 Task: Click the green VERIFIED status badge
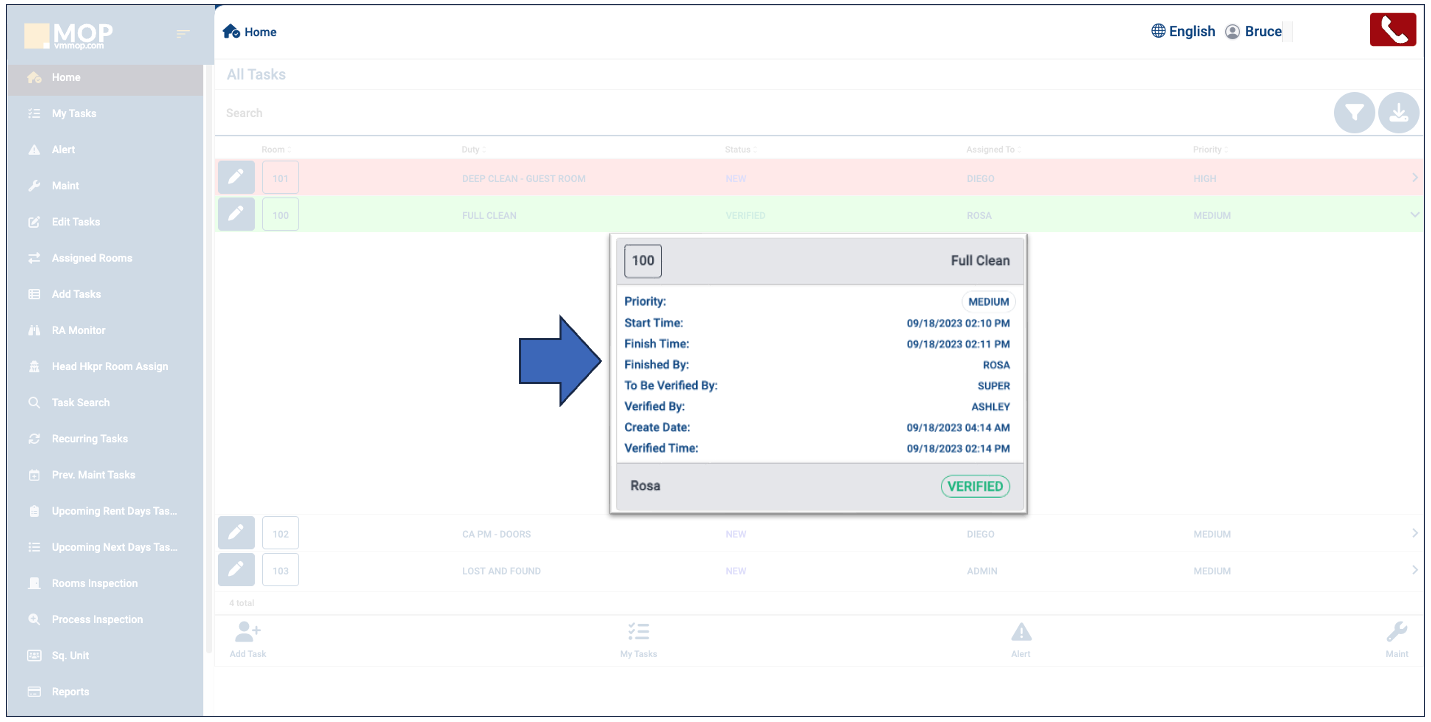pos(975,486)
